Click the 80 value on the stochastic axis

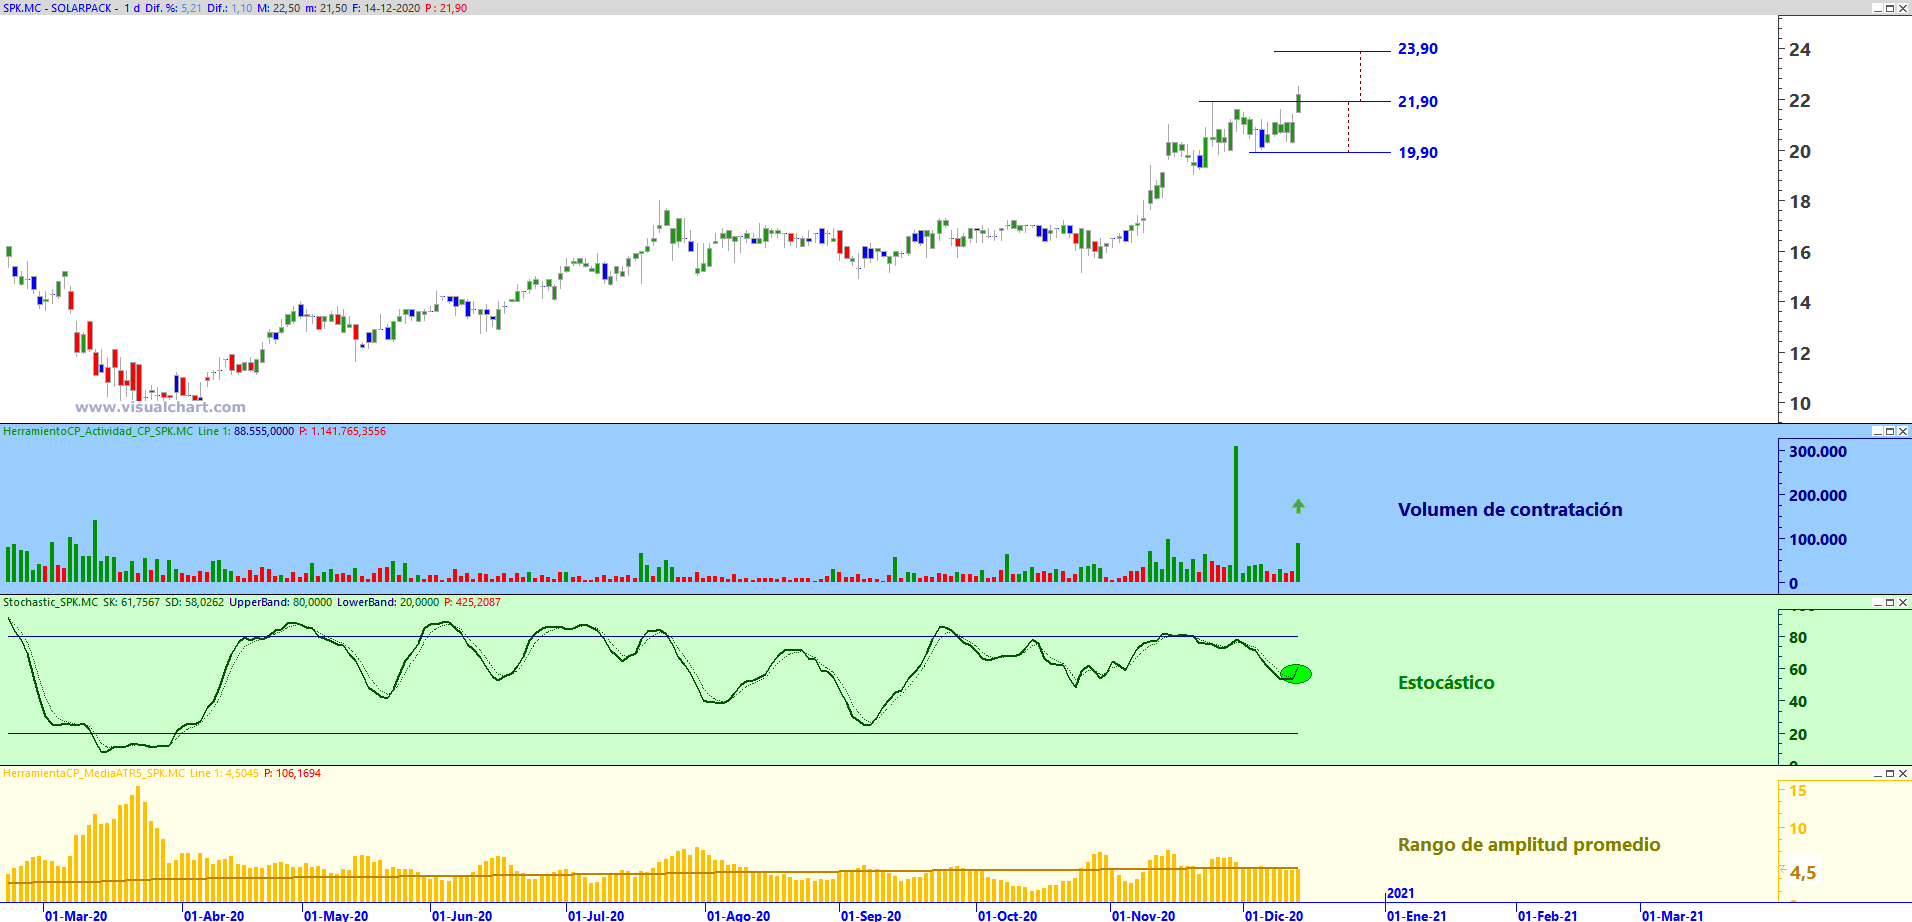(1798, 638)
